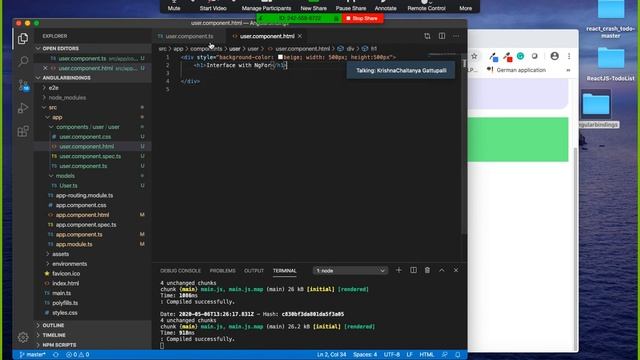This screenshot has width=640, height=360.
Task: Click Stop Share in Zoom bar
Action: coord(362,18)
